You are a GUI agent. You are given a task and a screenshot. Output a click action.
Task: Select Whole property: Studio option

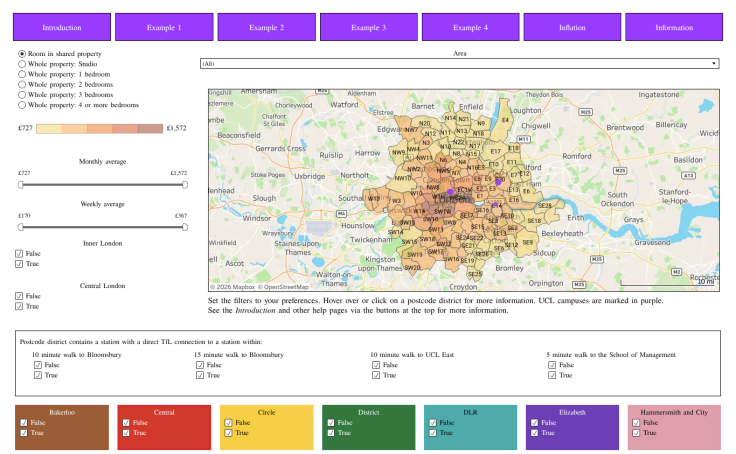click(x=22, y=64)
